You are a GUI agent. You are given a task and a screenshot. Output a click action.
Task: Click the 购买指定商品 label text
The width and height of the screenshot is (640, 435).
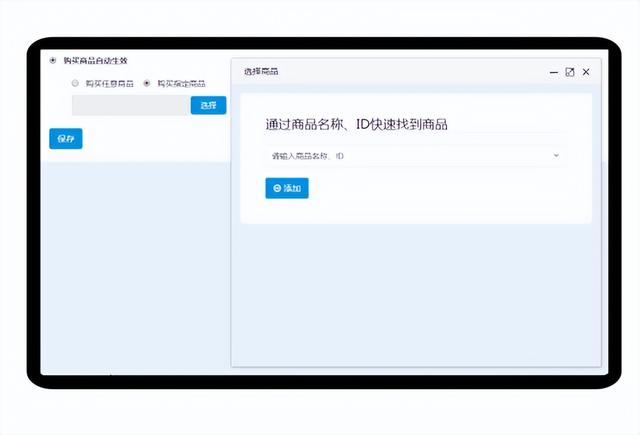(181, 84)
